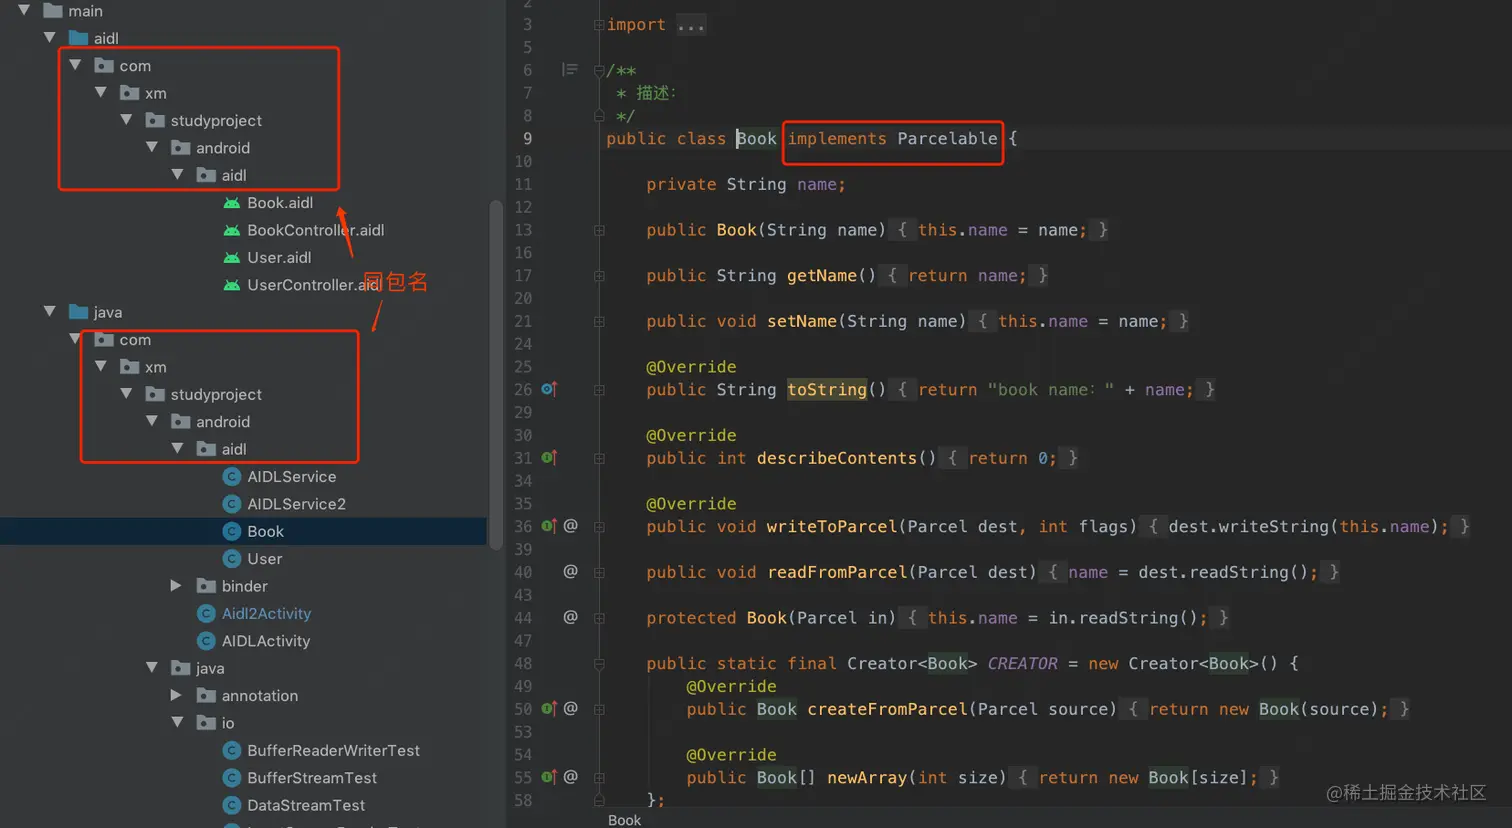The height and width of the screenshot is (828, 1512).
Task: Collapse the io package arrow
Action: 177,722
